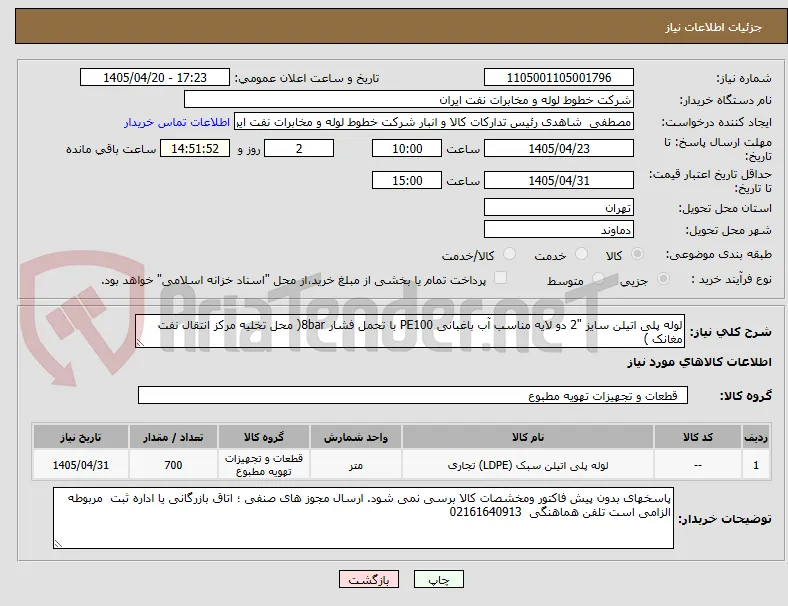Viewport: 788px width, 606px height.
Task: Click the request creator field مصطفی شاهدی
Action: pos(434,122)
